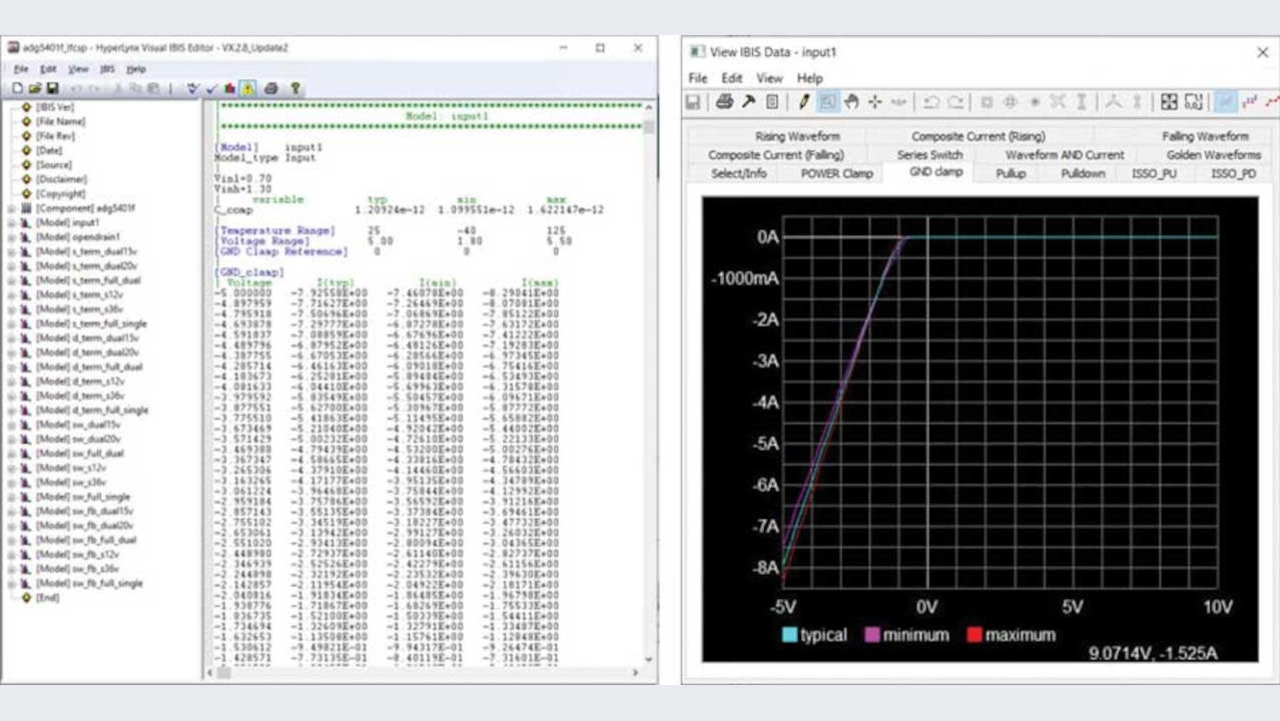1280x721 pixels.
Task: Switch to the Pulldown tab
Action: pyautogui.click(x=1083, y=173)
